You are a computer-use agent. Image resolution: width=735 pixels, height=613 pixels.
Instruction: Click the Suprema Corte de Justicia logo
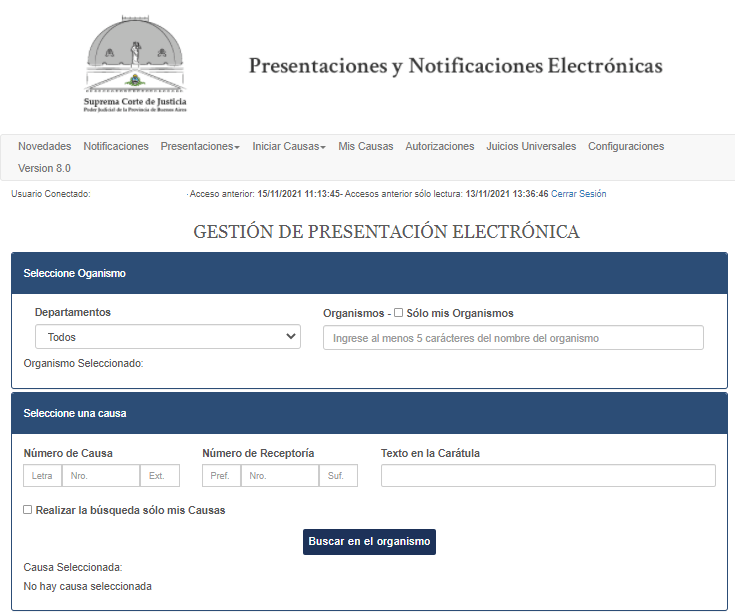(136, 62)
